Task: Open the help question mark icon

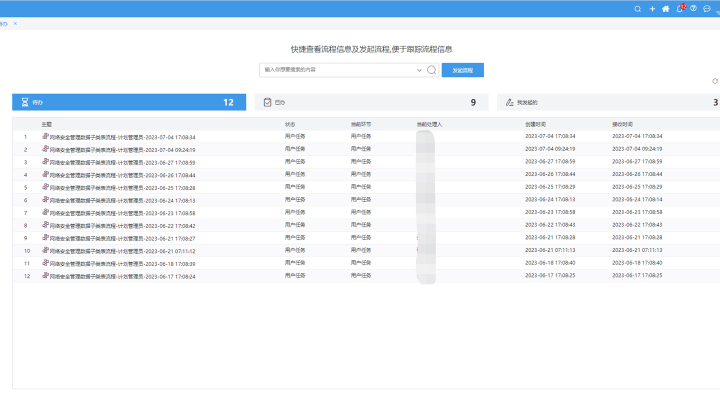Action: coord(693,8)
